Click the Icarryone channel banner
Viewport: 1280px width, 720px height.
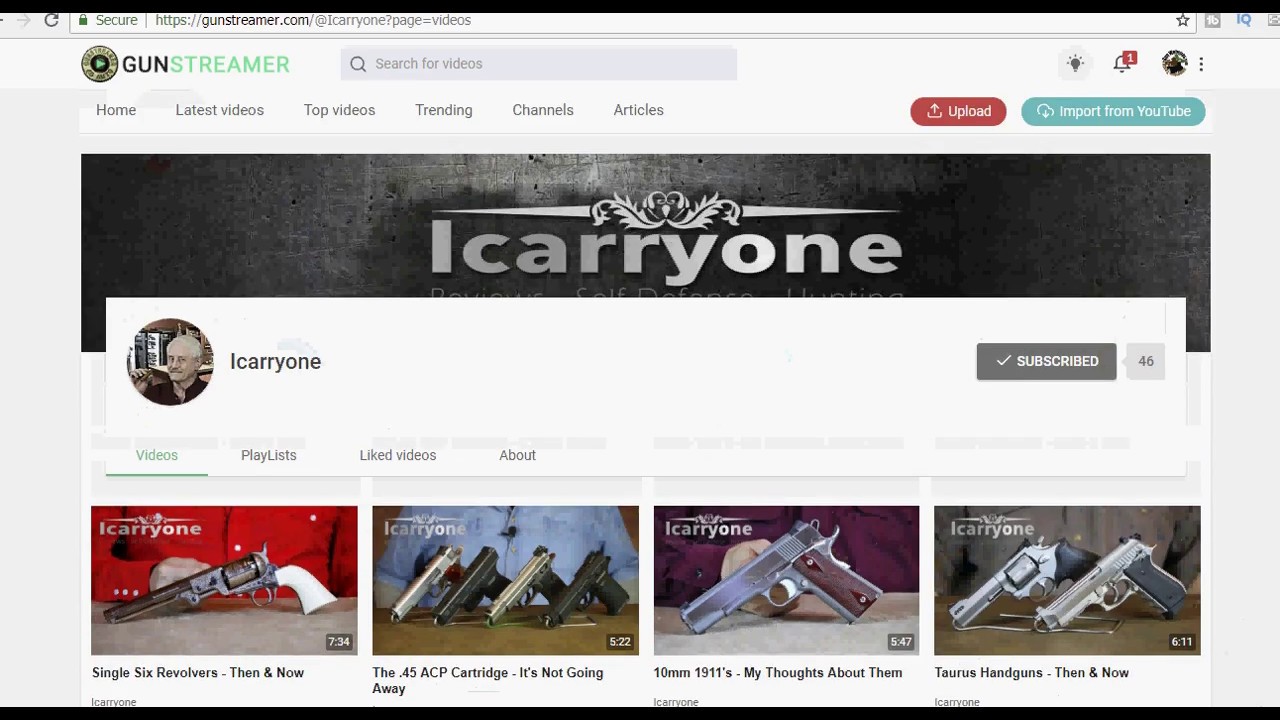646,226
